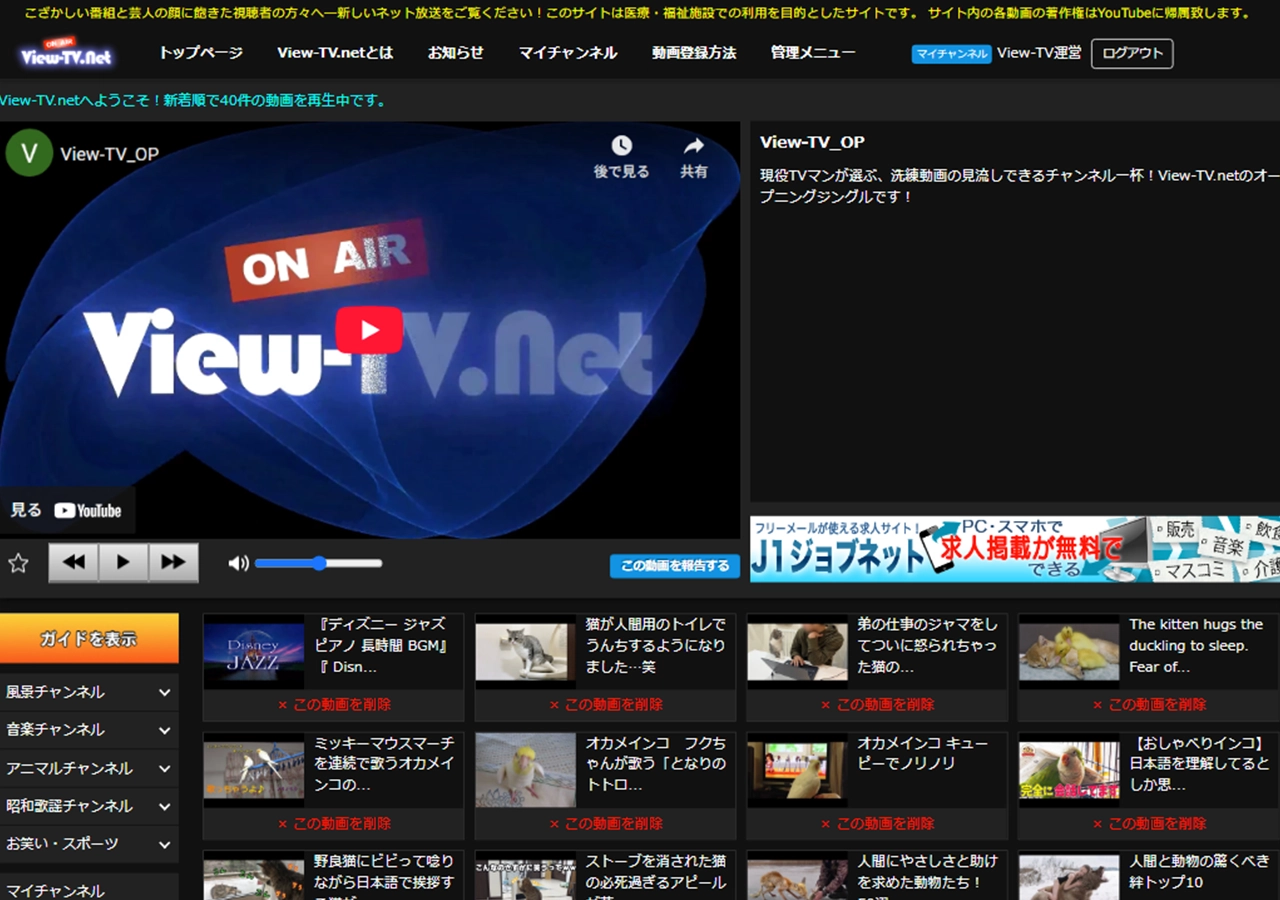
Task: Delete the キューピーでノリノリ video
Action: [878, 824]
